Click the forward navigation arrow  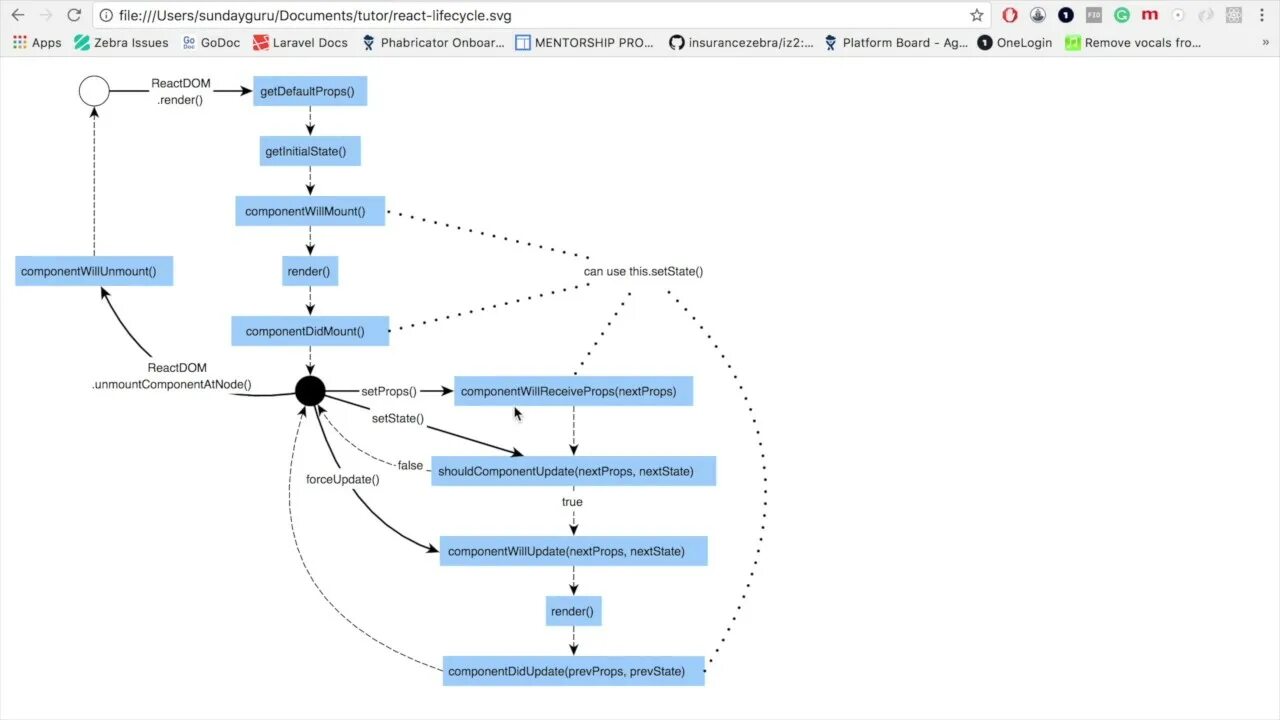45,15
